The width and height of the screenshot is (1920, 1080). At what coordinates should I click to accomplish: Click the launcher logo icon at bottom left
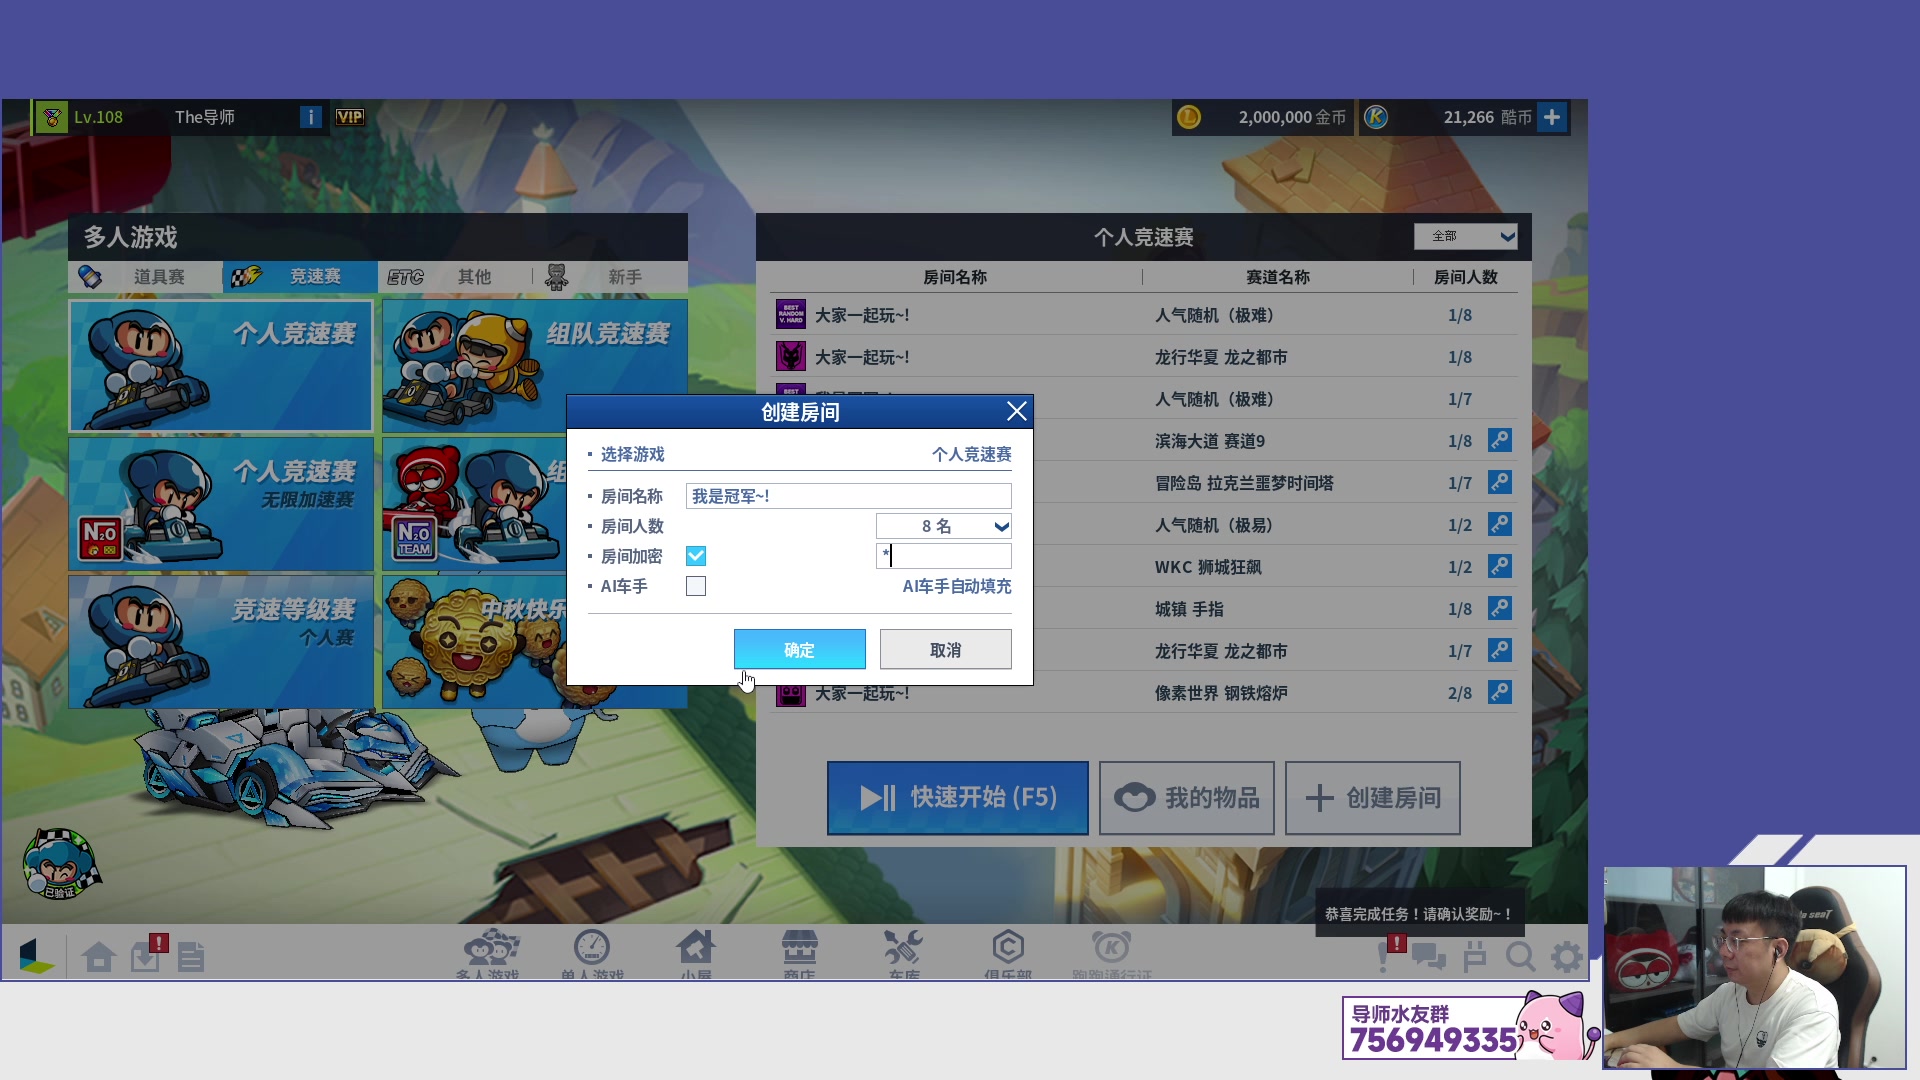36,956
